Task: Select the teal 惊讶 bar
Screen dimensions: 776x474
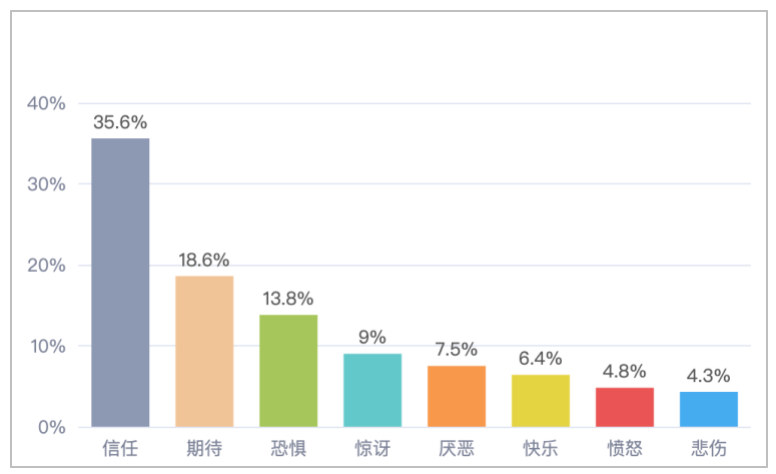Action: tap(372, 390)
